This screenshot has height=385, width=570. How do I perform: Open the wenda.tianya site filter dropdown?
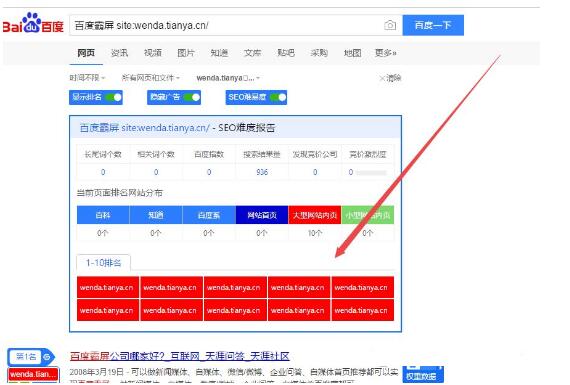pos(228,78)
